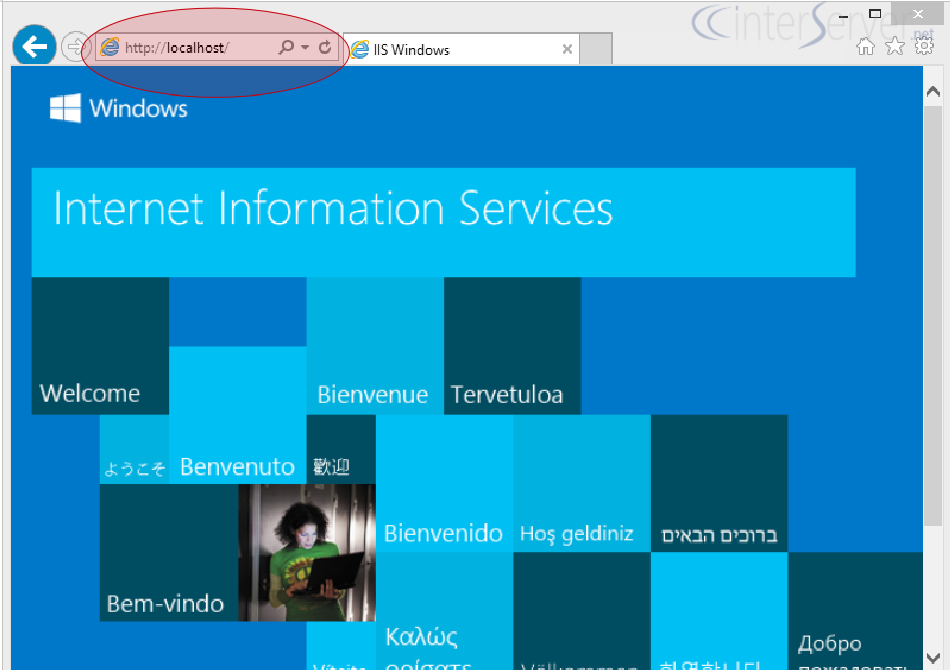Screen dimensions: 950x670
Task: Open the Home page icon
Action: pos(866,46)
